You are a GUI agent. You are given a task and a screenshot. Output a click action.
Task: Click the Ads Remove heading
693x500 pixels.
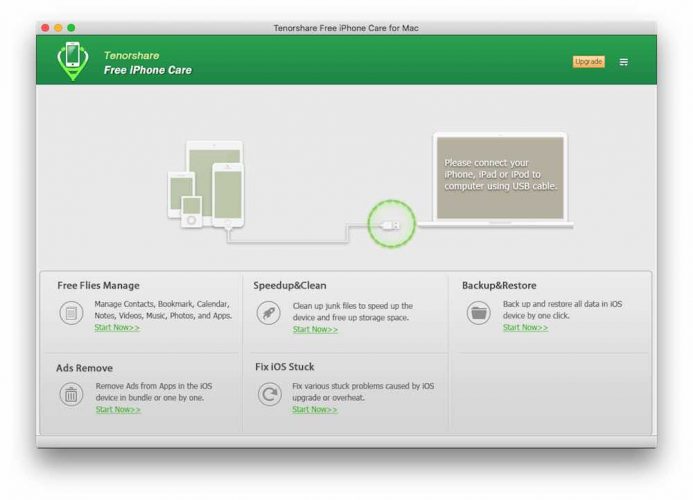84,368
